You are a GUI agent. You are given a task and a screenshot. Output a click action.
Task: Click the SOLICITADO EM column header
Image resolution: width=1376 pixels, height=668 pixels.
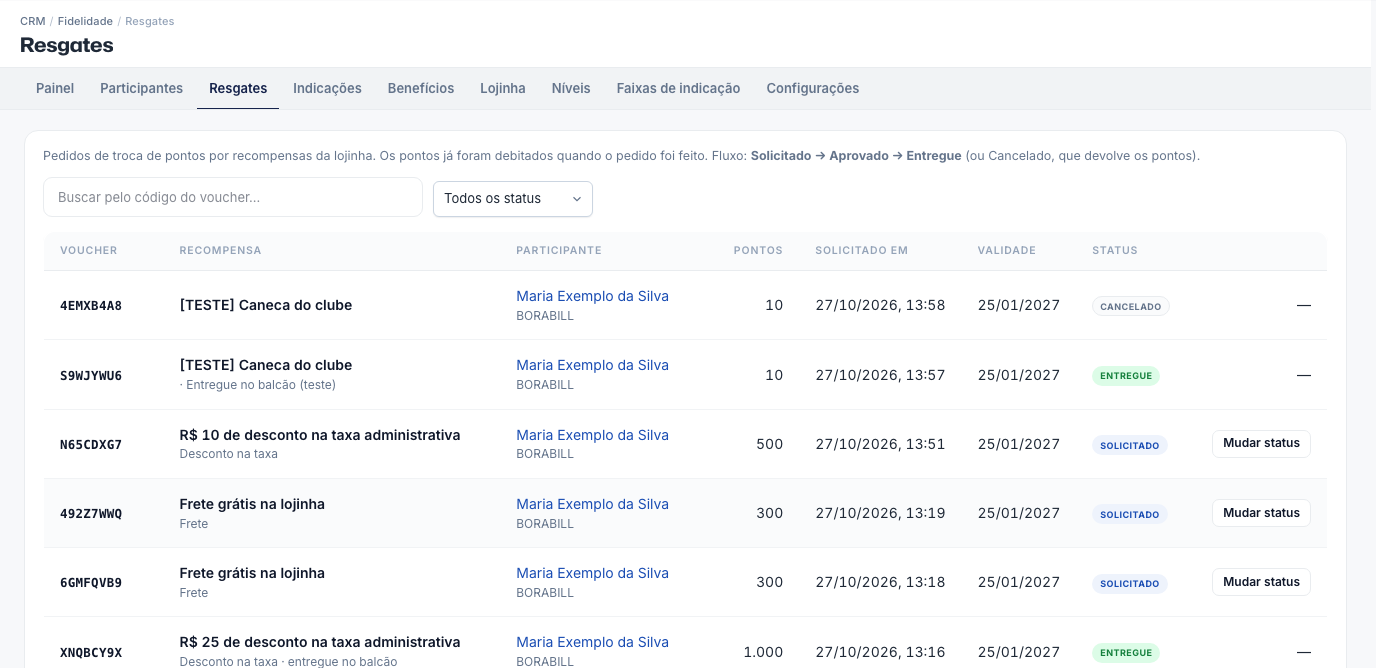(862, 250)
